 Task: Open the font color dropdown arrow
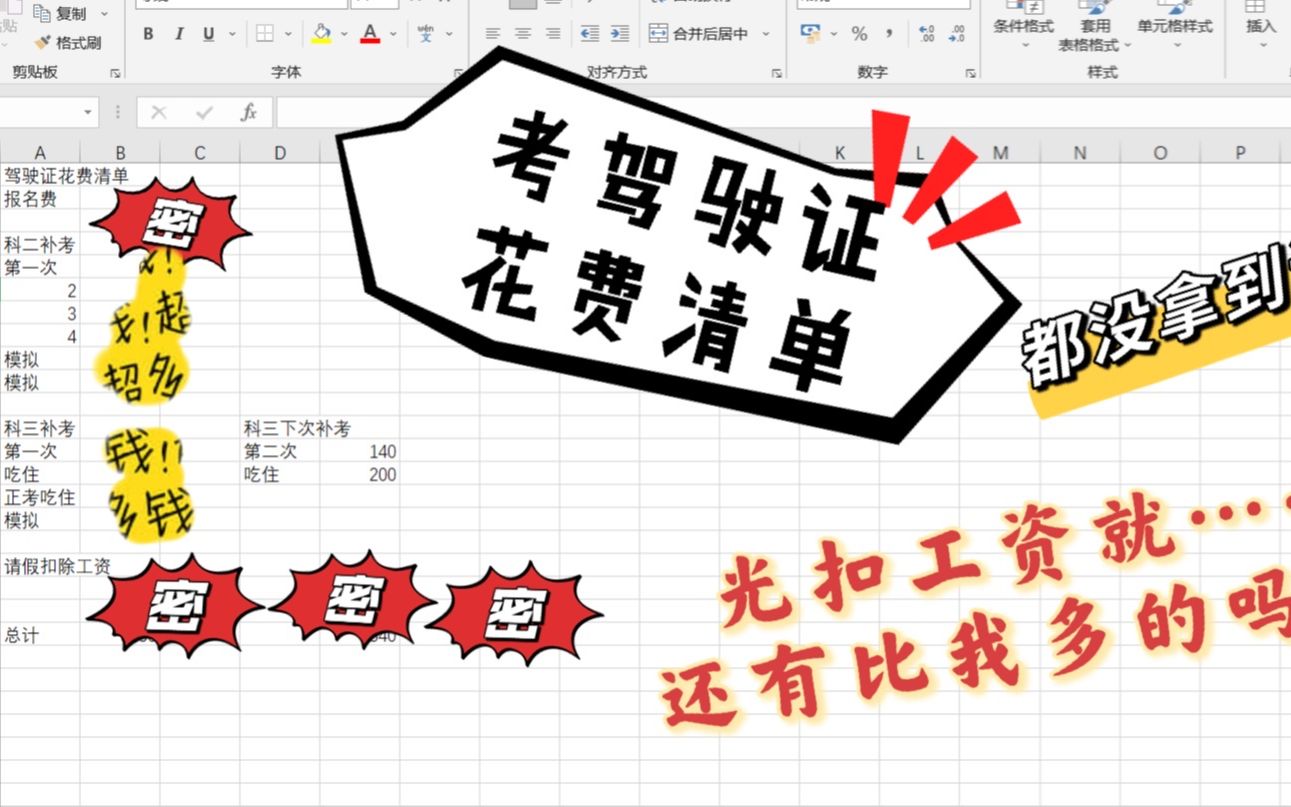[x=394, y=34]
